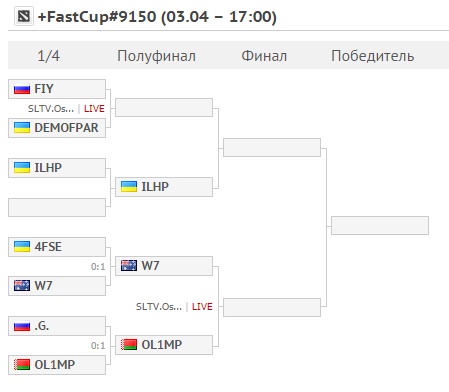This screenshot has height=392, width=449.
Task: Open the SLTV.Os... stream link in quarterfinals
Action: (51, 109)
